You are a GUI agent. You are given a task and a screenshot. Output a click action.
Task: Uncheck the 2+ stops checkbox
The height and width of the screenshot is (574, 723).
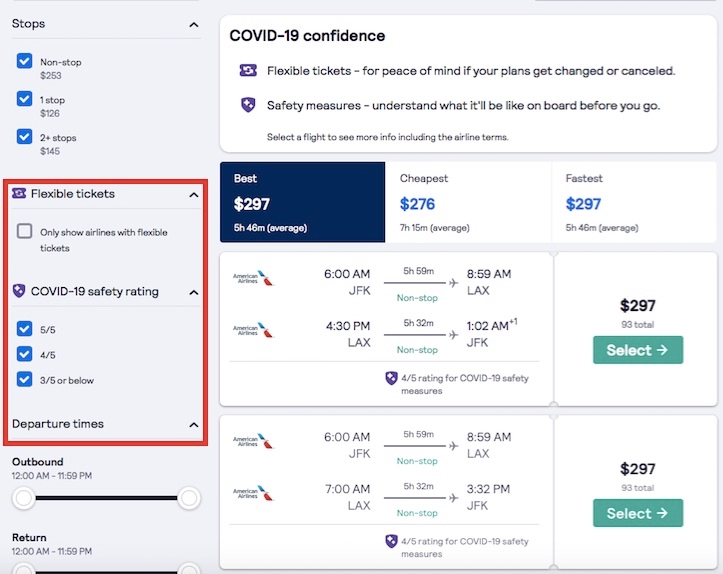coord(24,136)
